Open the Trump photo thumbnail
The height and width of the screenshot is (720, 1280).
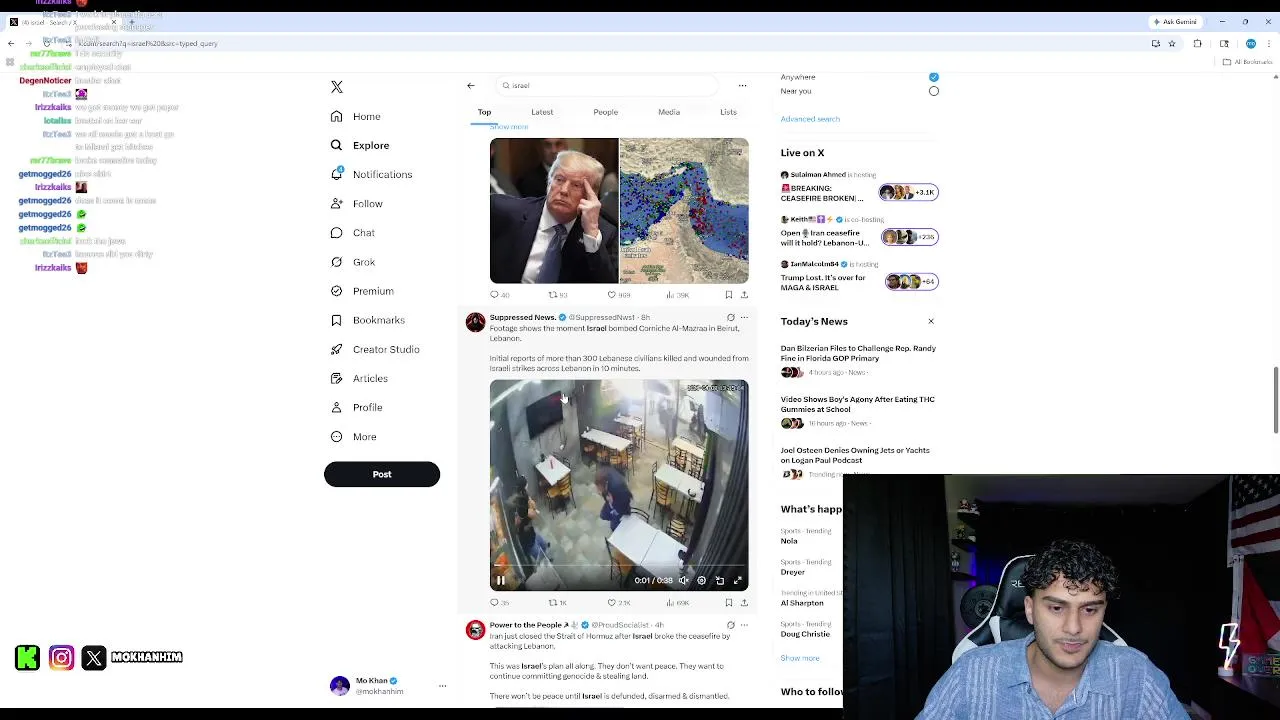pos(554,211)
